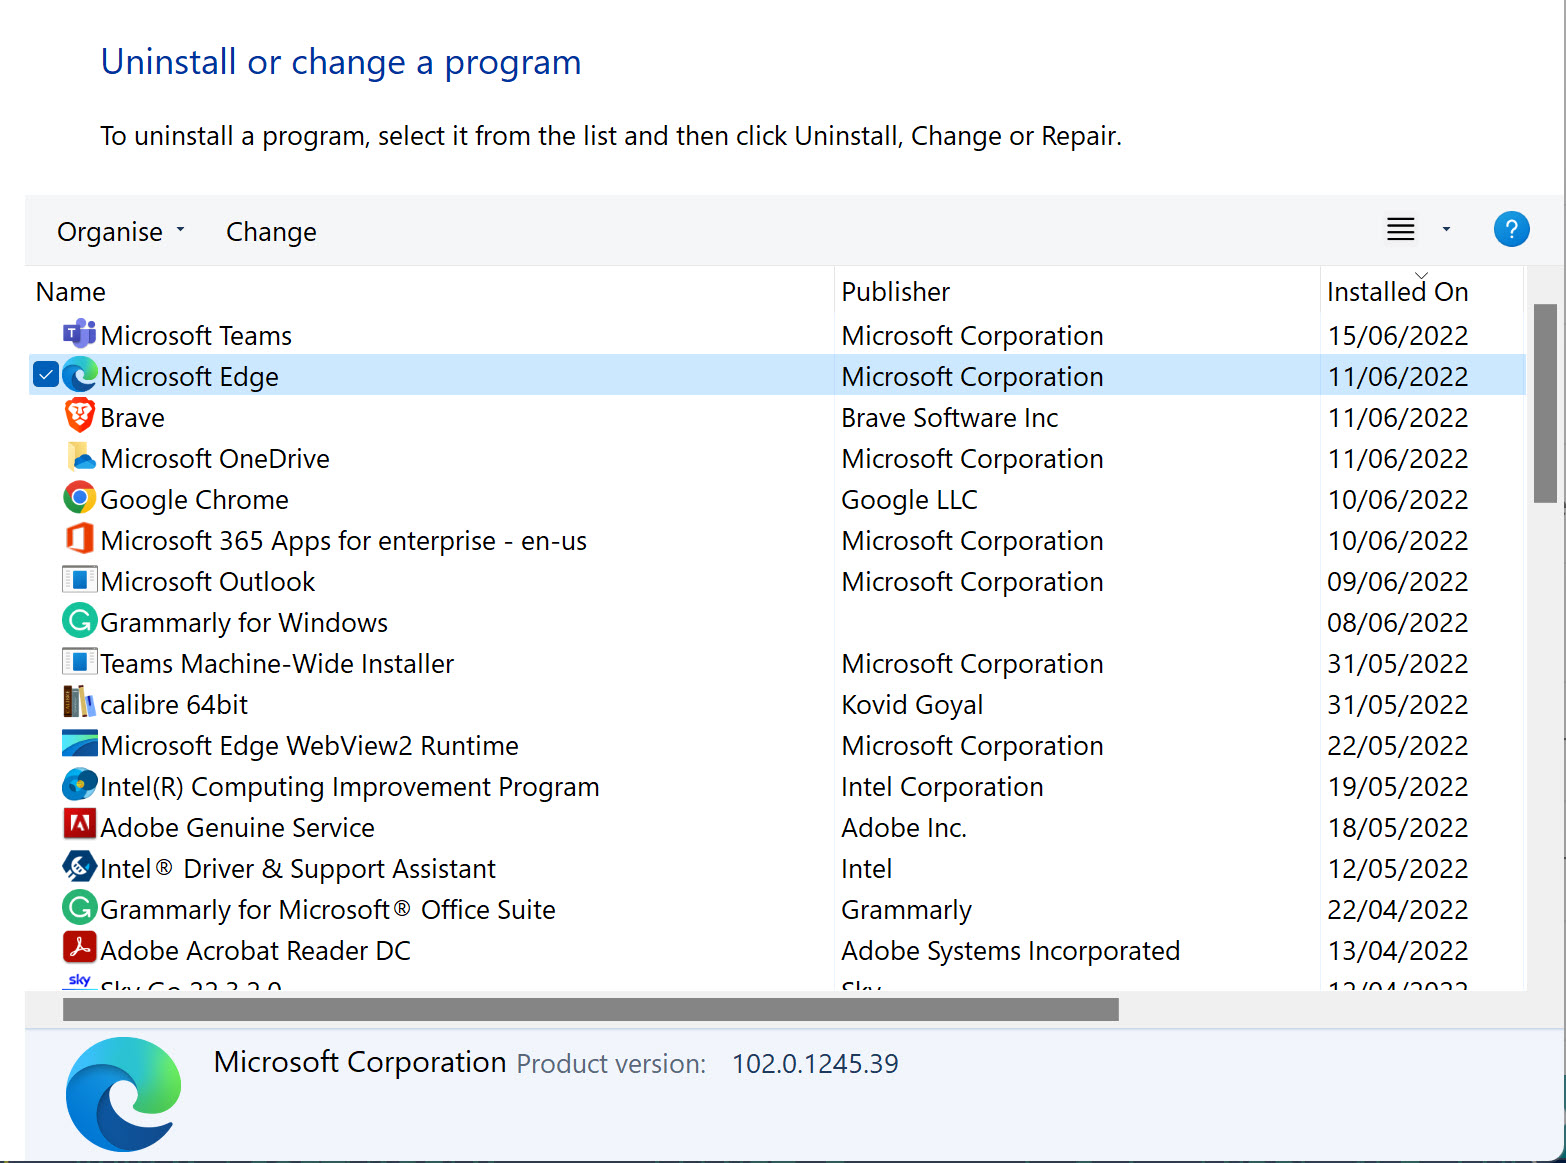Uncheck the Microsoft Edge row checkbox
1566x1163 pixels.
pyautogui.click(x=46, y=375)
